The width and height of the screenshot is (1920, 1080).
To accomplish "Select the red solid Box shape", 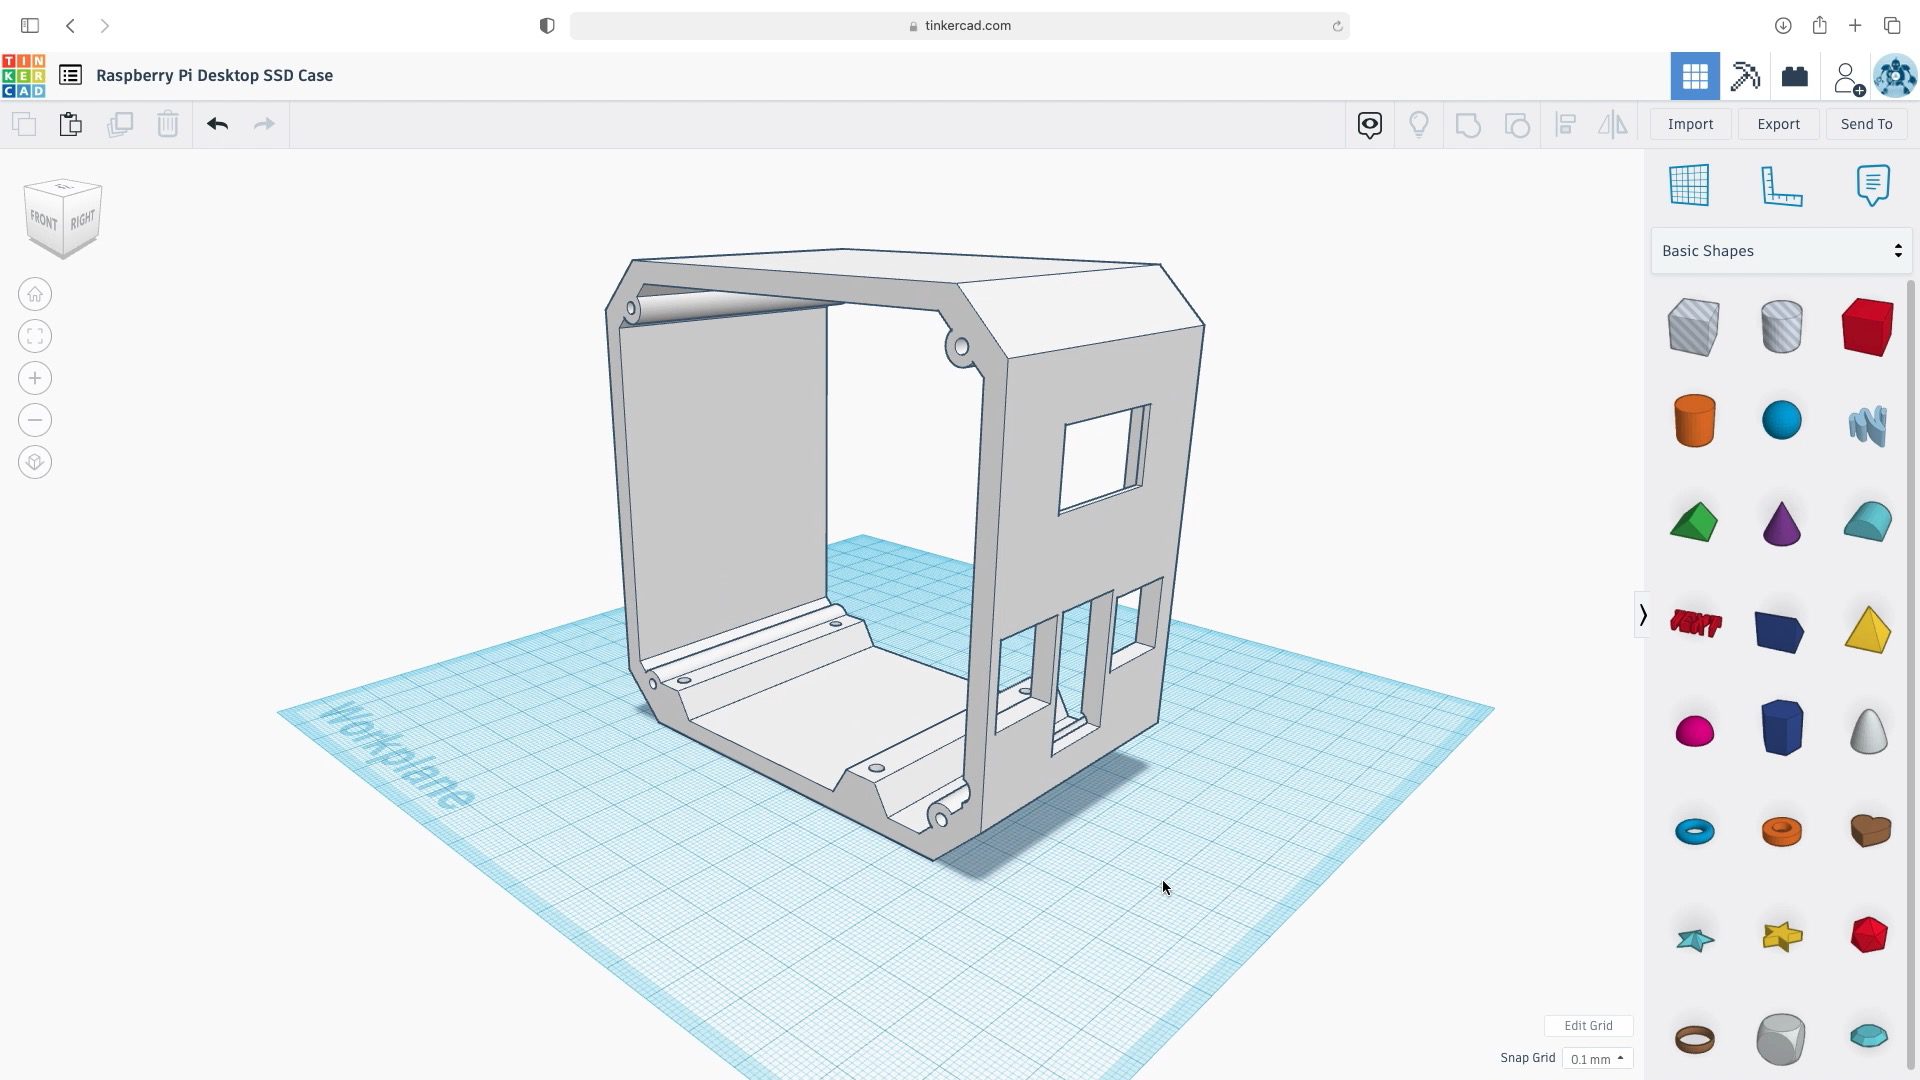I will click(1867, 326).
